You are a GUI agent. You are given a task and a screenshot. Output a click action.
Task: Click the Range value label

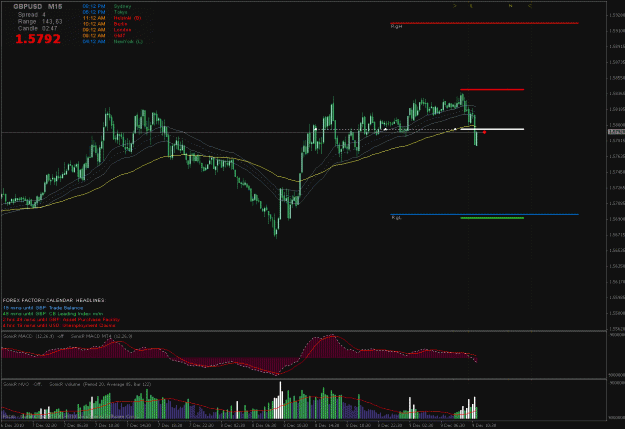tap(40, 22)
